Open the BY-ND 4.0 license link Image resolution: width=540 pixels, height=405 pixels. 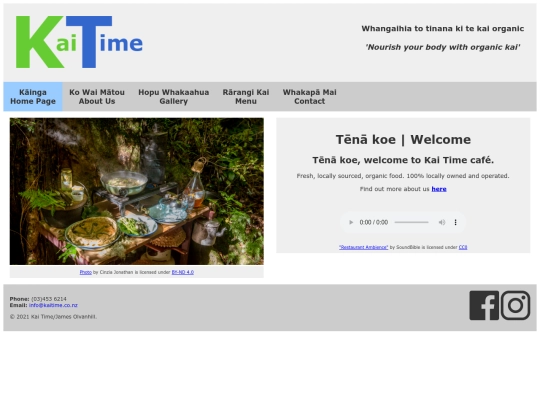pyautogui.click(x=183, y=272)
